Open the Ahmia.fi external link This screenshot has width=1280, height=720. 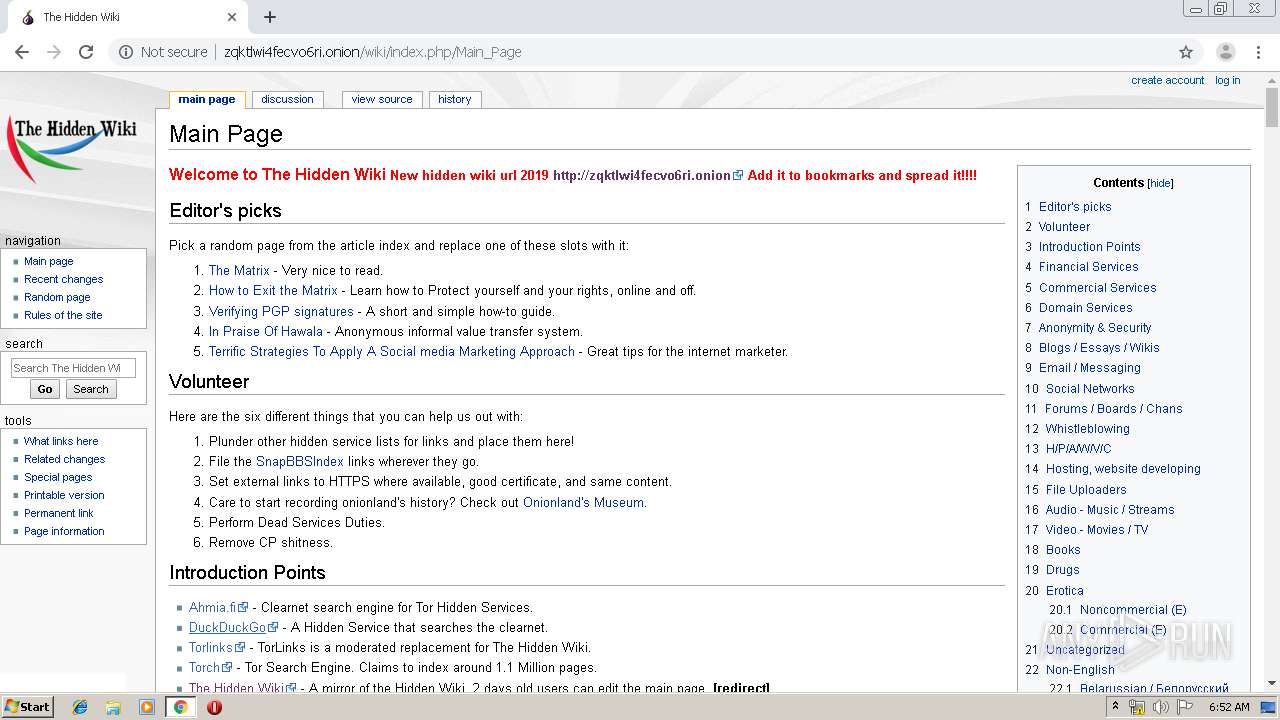tap(218, 607)
